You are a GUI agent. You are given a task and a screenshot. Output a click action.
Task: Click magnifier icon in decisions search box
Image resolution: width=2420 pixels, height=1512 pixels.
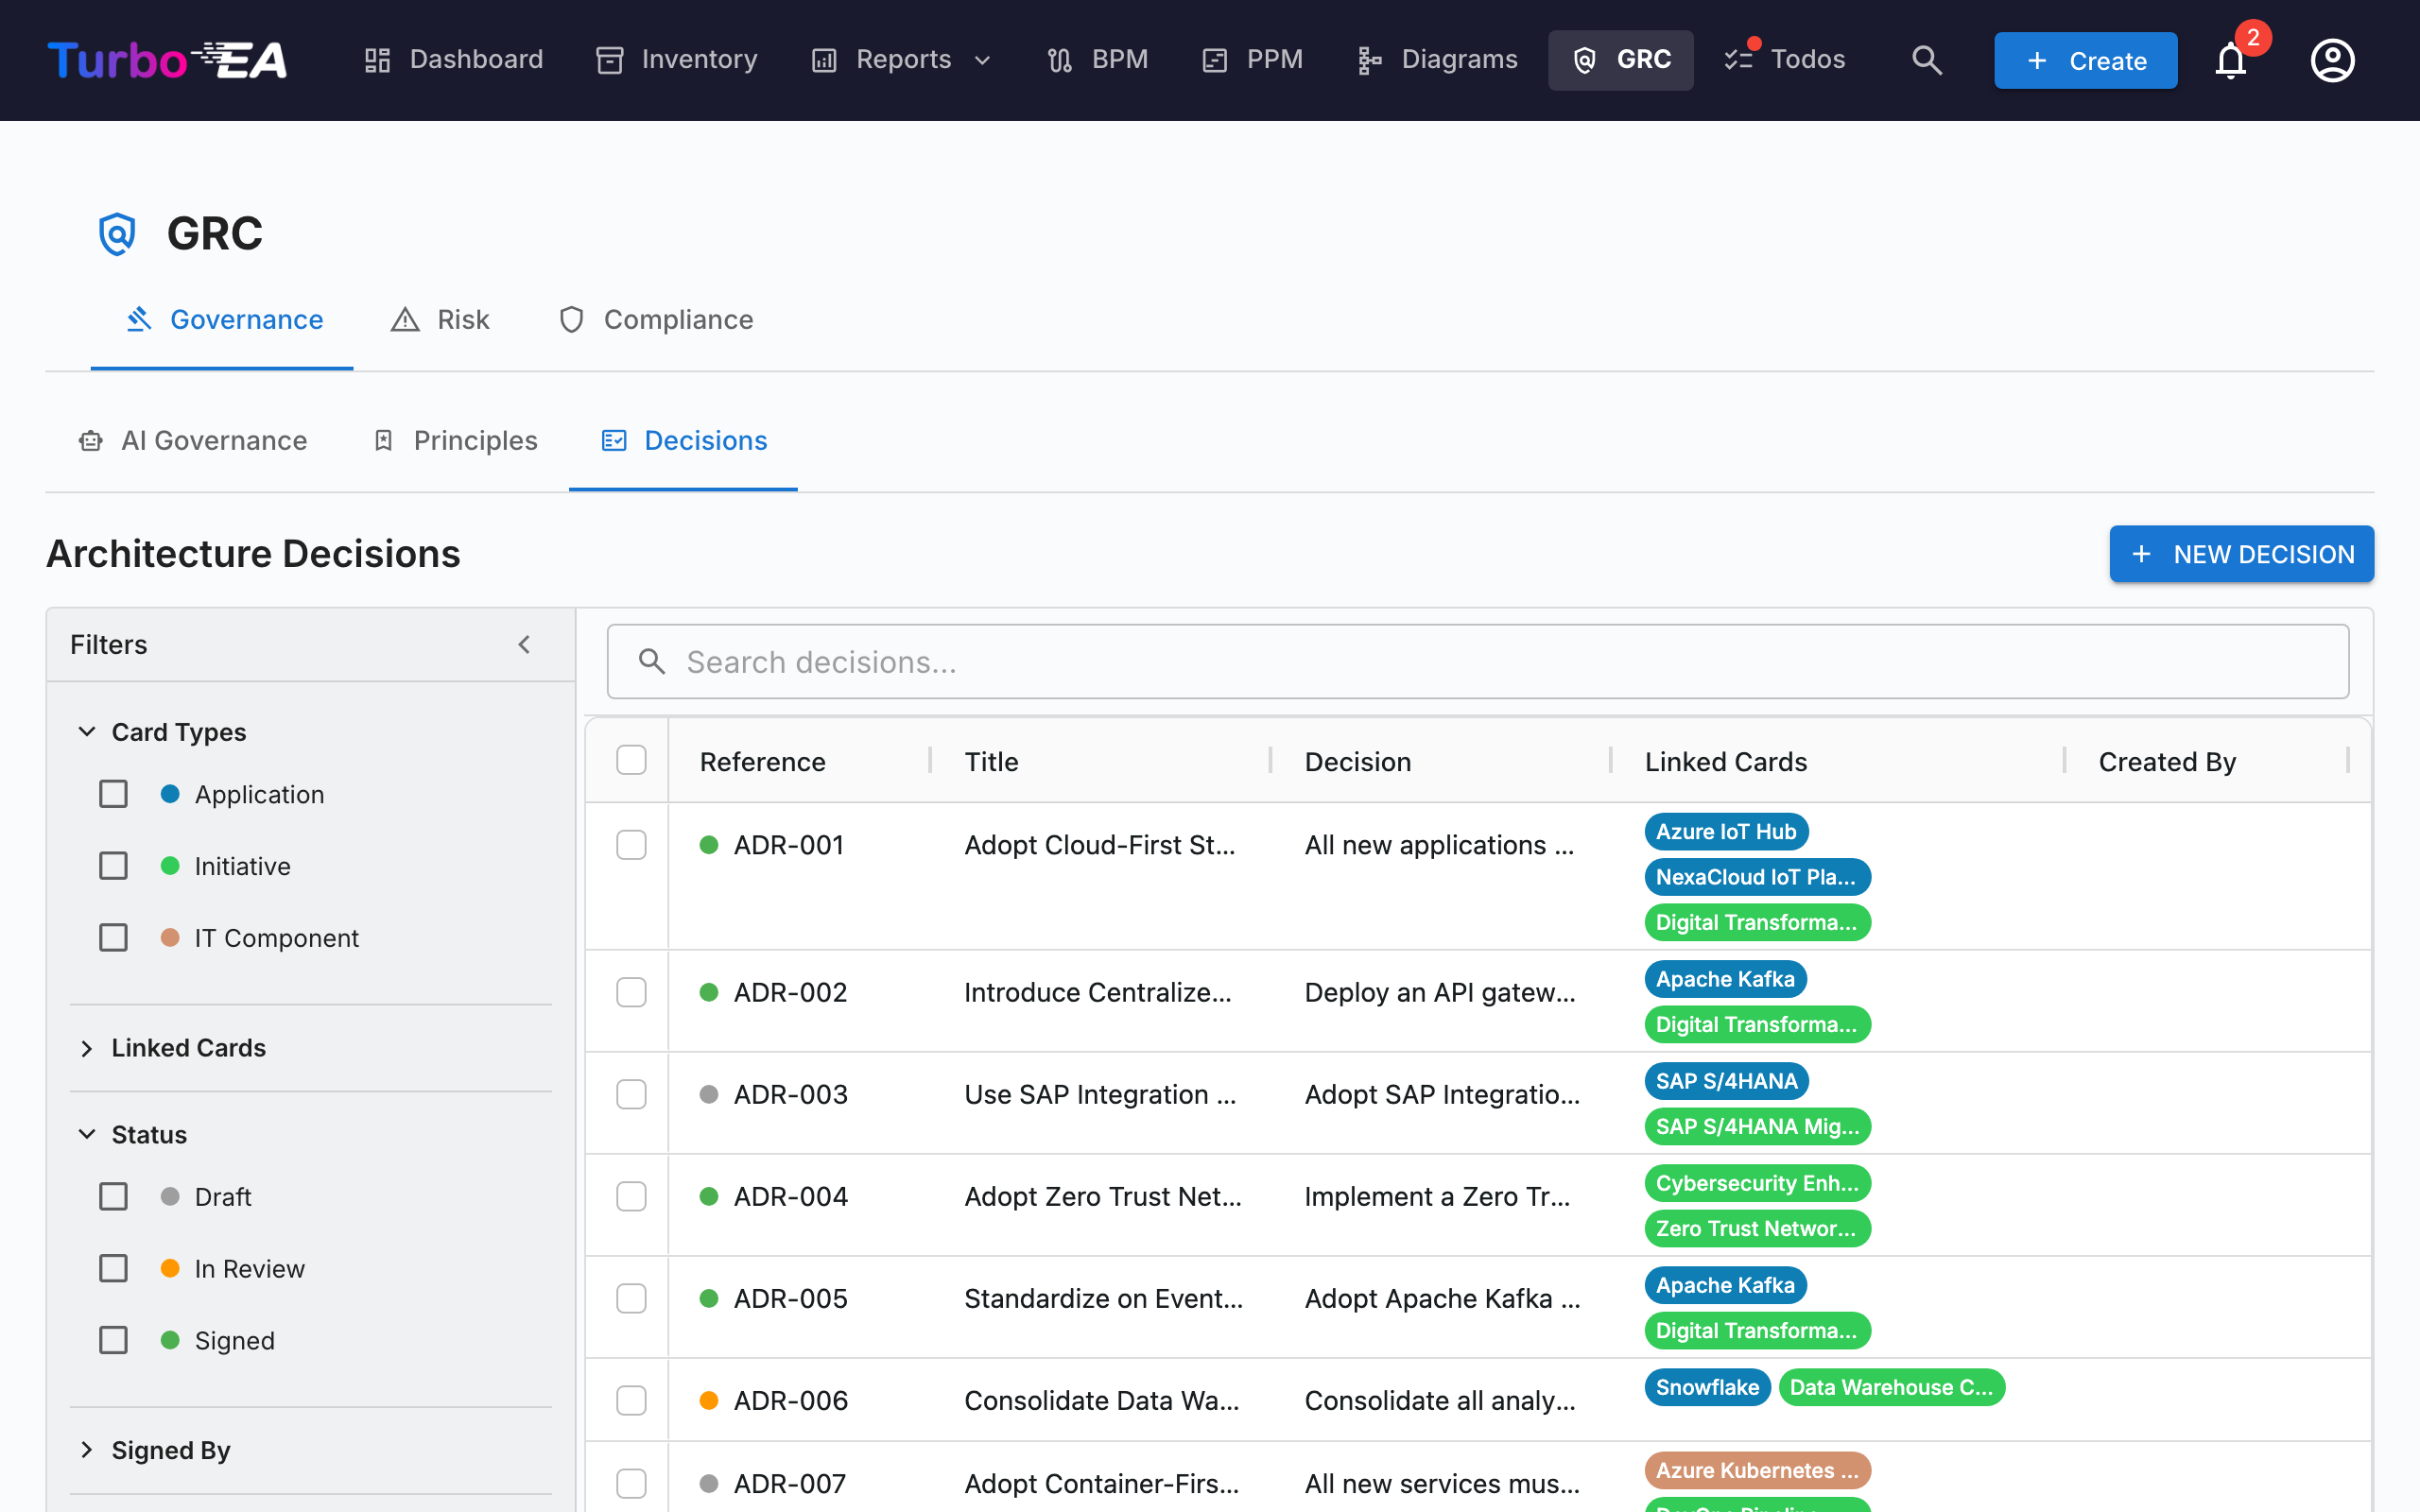tap(652, 661)
